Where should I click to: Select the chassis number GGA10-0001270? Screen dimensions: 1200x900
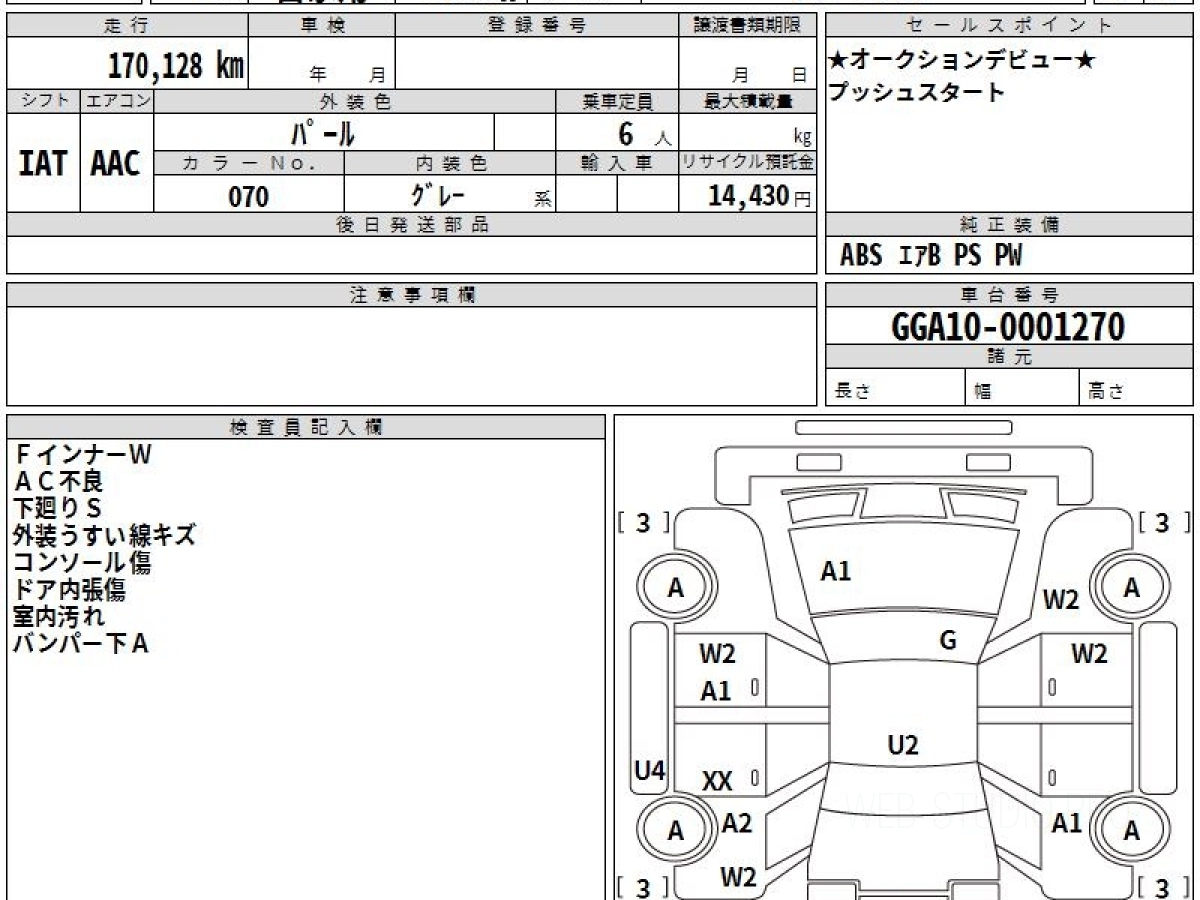pyautogui.click(x=1009, y=327)
